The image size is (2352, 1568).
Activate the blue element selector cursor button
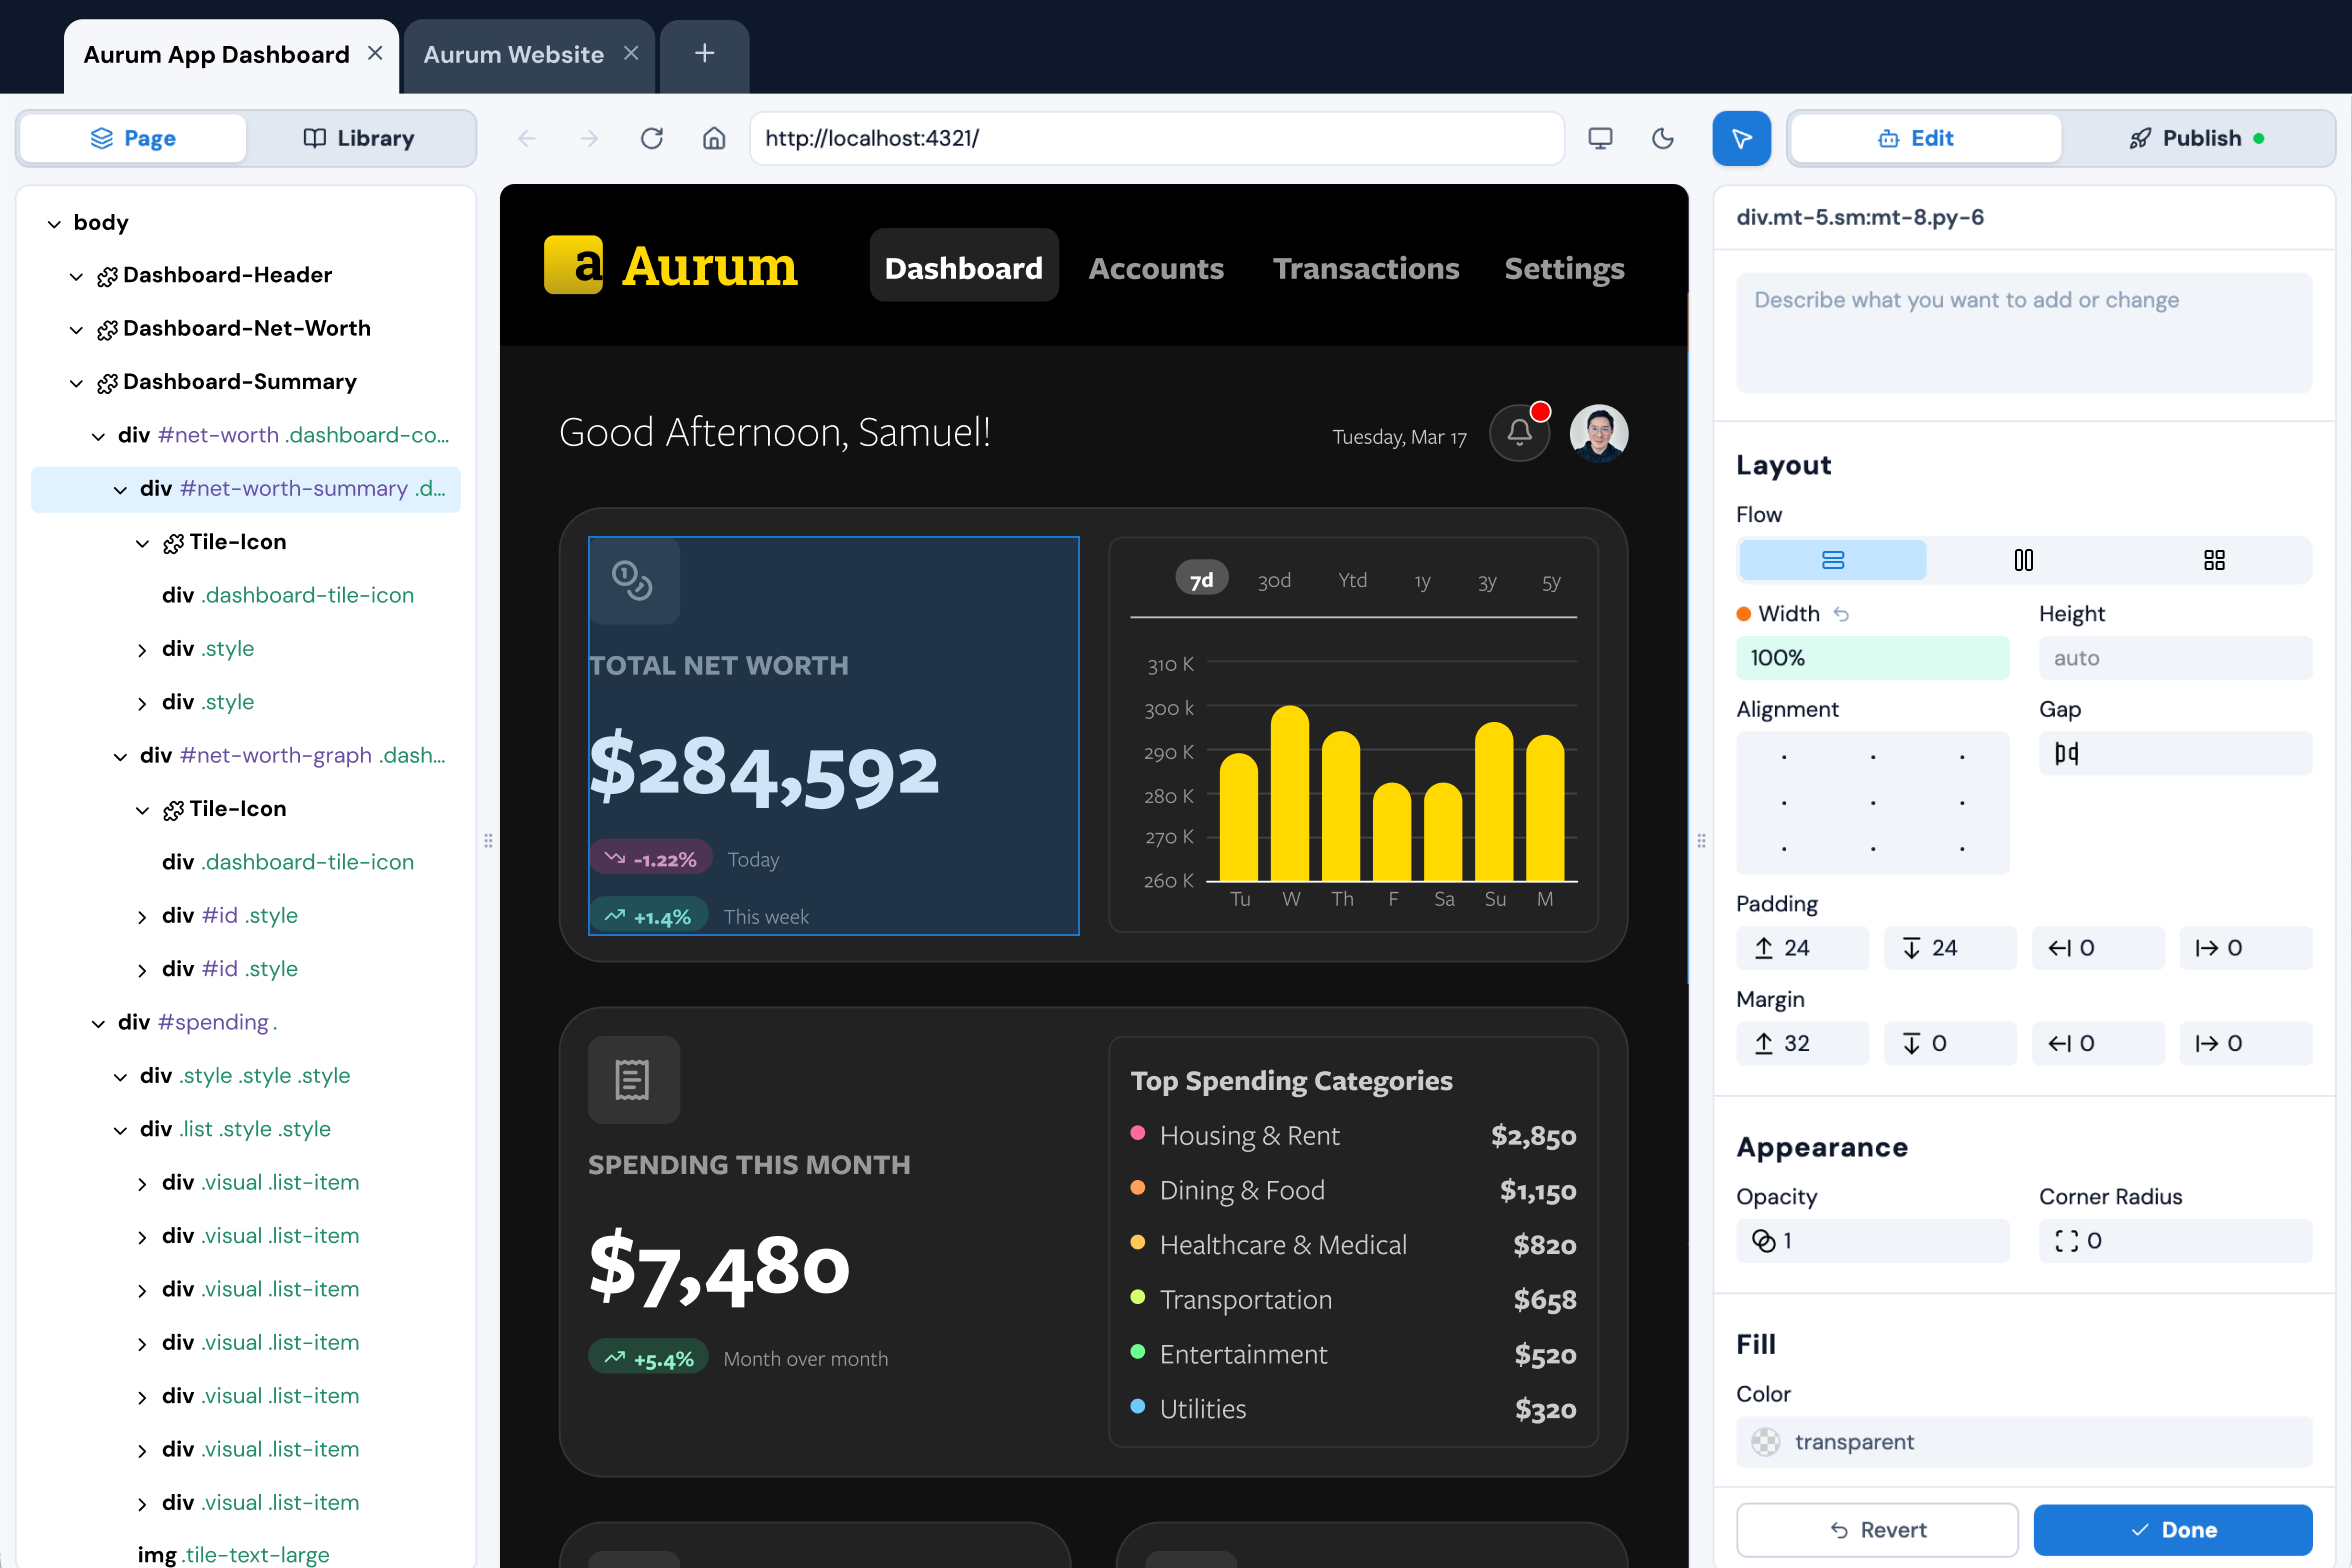click(x=1741, y=138)
